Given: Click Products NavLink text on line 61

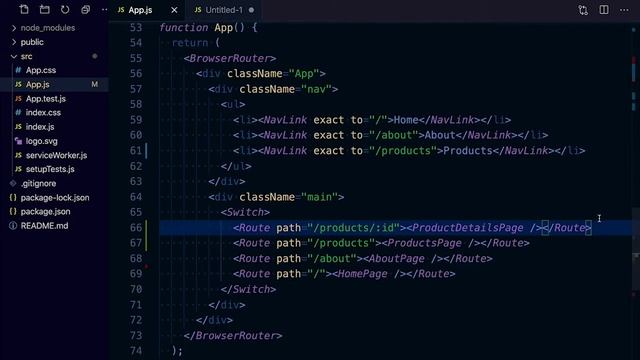Looking at the screenshot, I should (x=468, y=151).
